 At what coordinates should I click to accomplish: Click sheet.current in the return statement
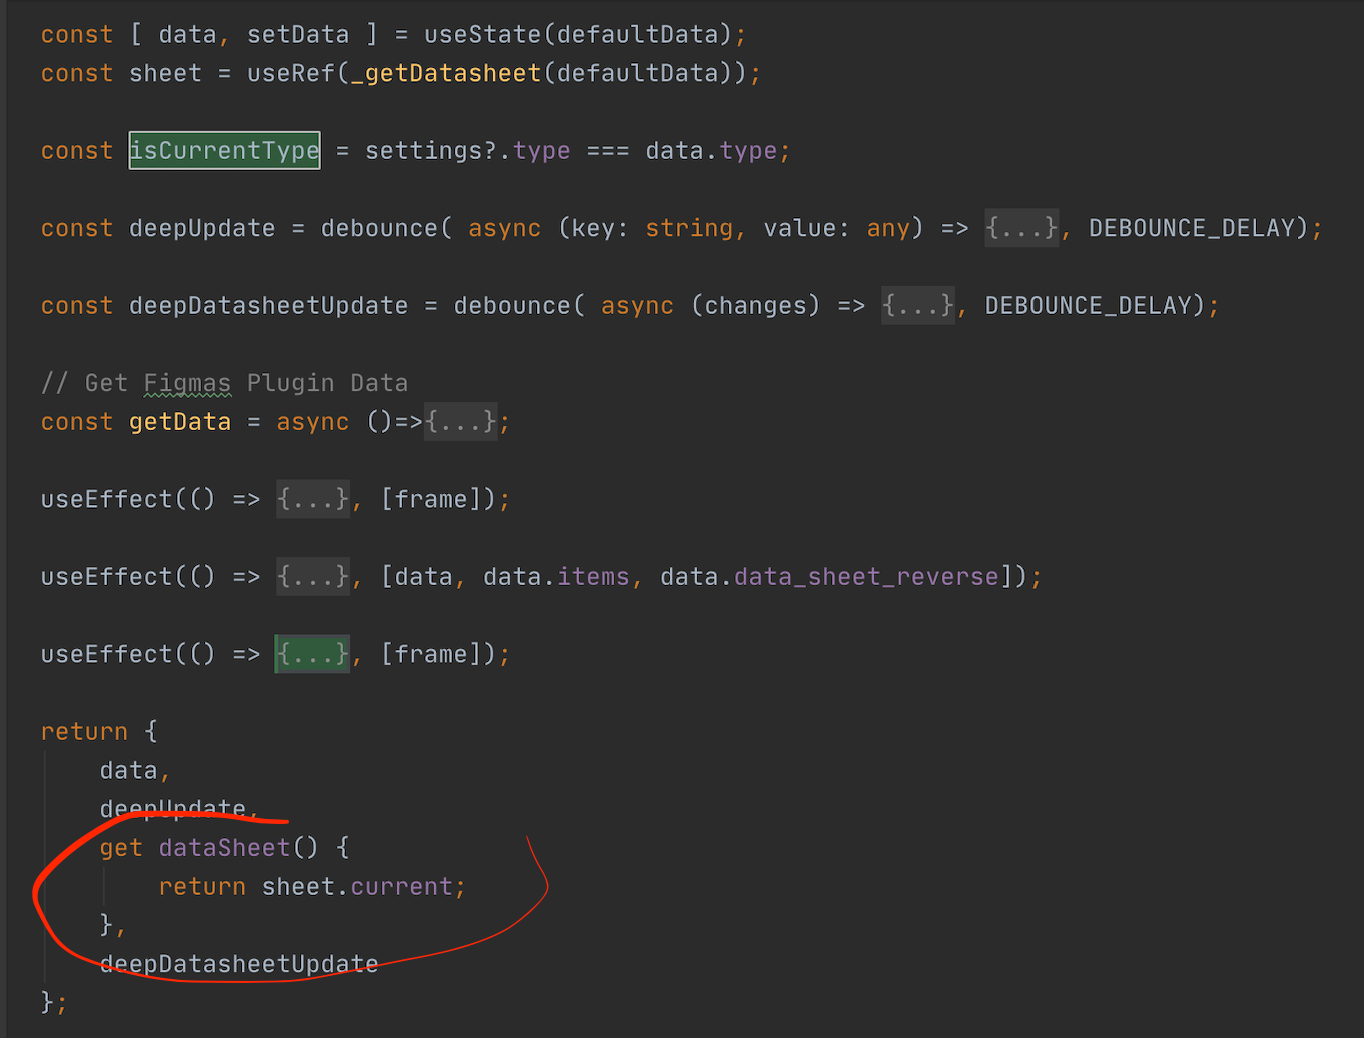[357, 886]
